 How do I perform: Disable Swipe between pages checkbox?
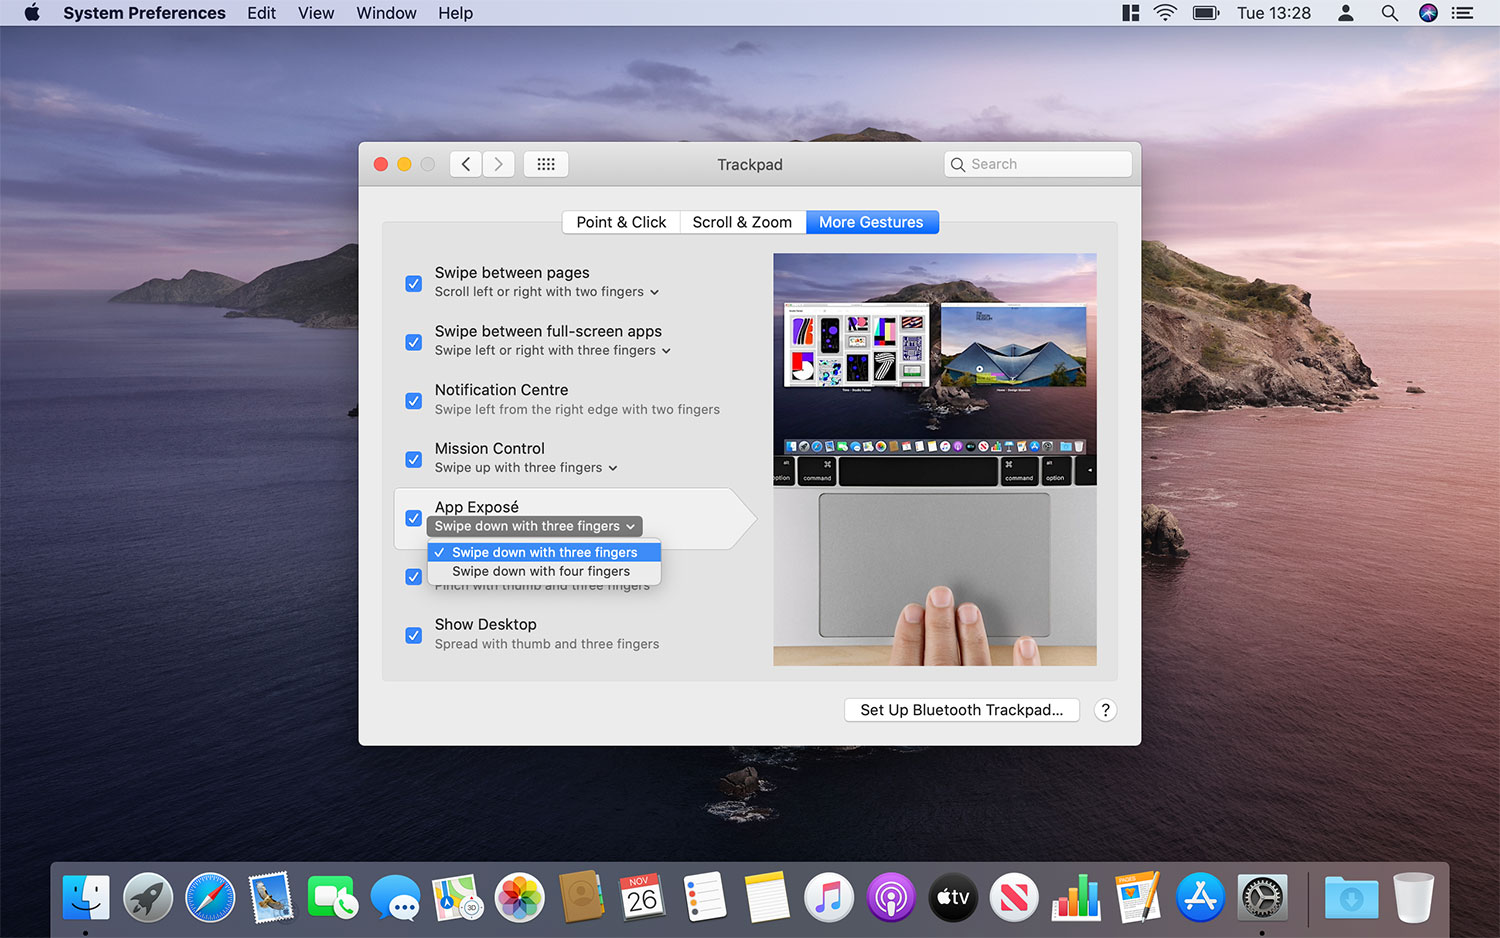click(413, 283)
